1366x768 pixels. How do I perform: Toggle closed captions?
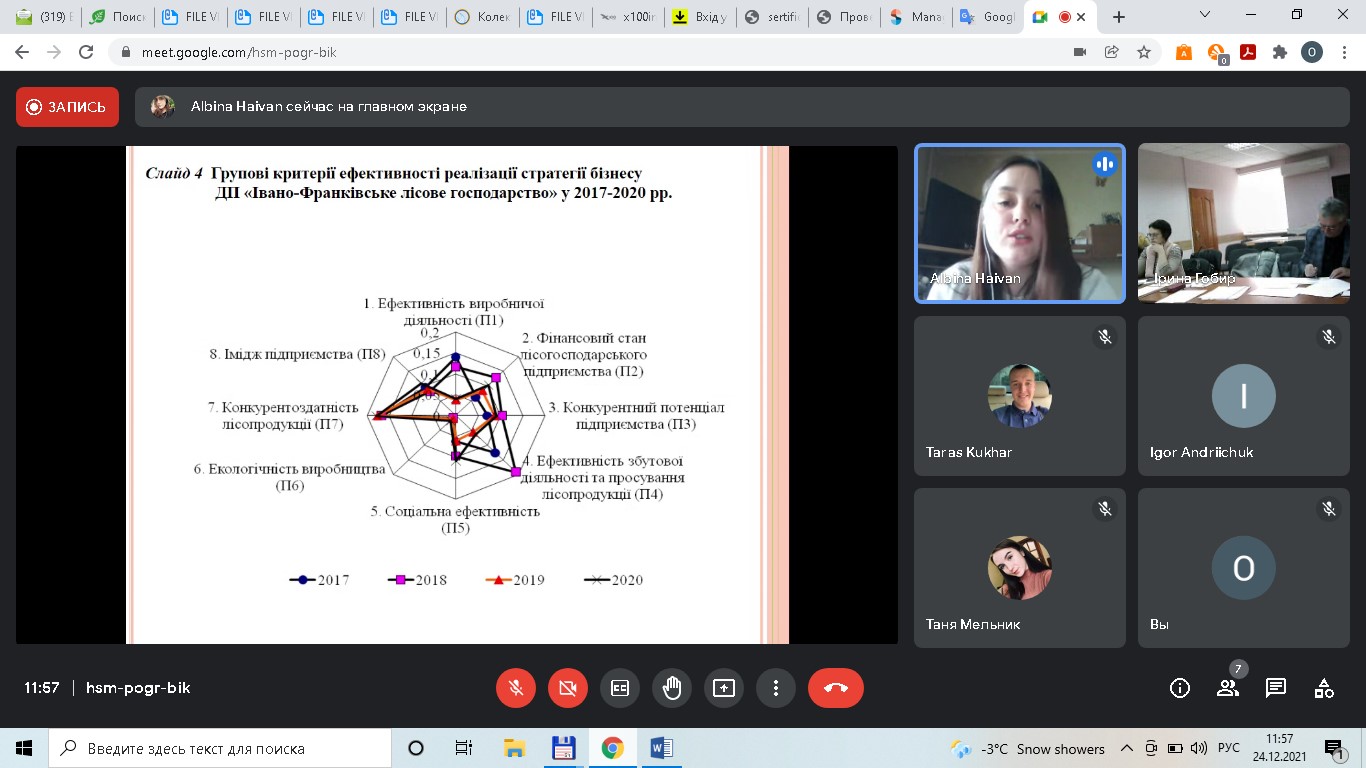click(x=620, y=688)
